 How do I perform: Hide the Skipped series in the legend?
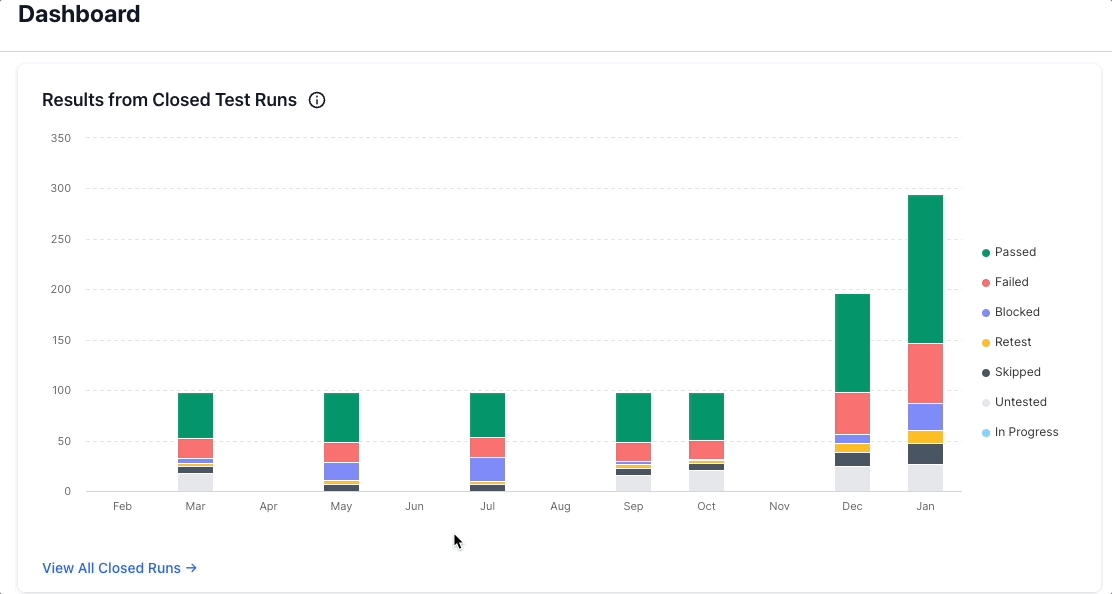(x=1017, y=372)
